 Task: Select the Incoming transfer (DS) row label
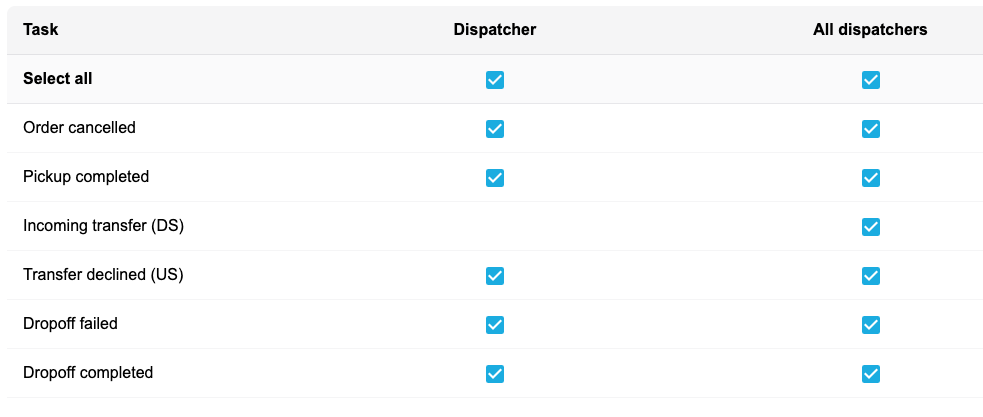pyautogui.click(x=103, y=226)
